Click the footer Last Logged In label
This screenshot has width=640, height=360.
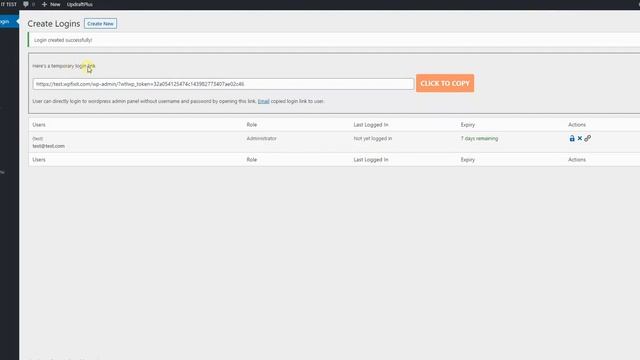(371, 160)
